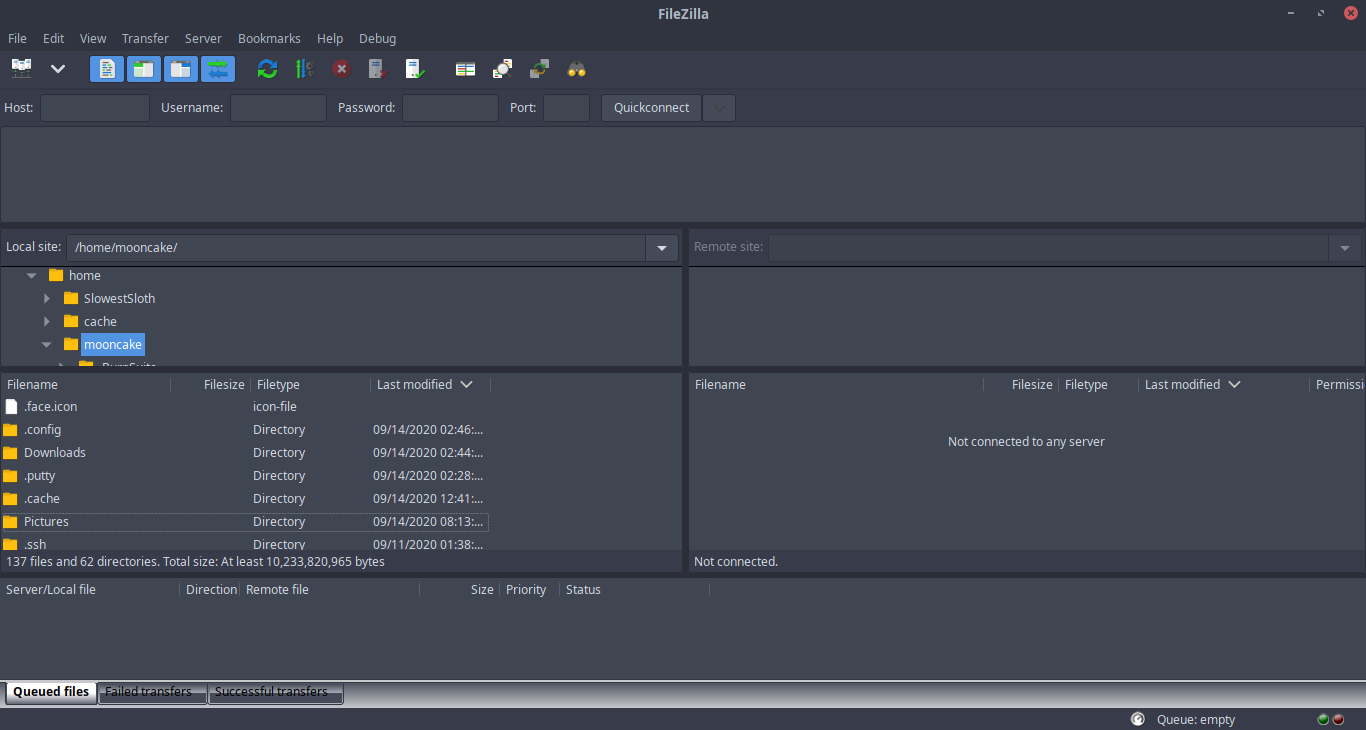The height and width of the screenshot is (730, 1366).
Task: Open the directory listing filters dialog
Action: pyautogui.click(x=465, y=69)
